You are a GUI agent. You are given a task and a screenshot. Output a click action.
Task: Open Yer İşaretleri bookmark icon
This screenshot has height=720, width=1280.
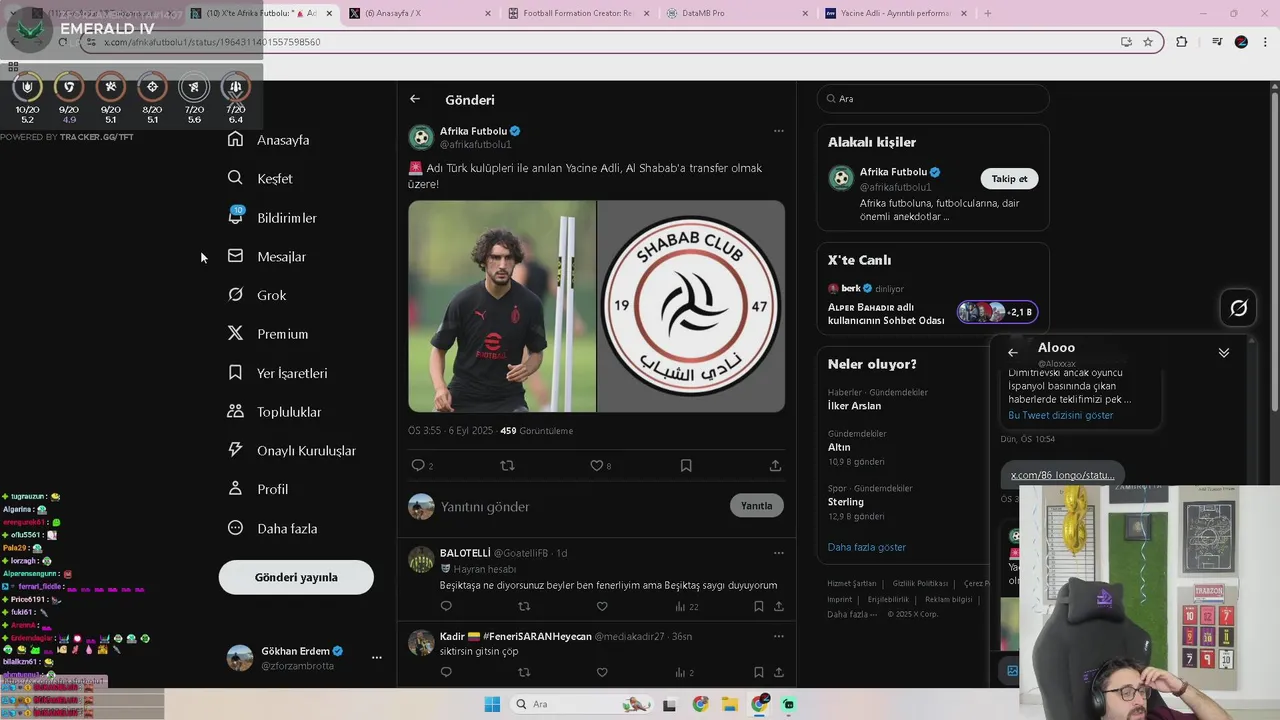tap(235, 372)
